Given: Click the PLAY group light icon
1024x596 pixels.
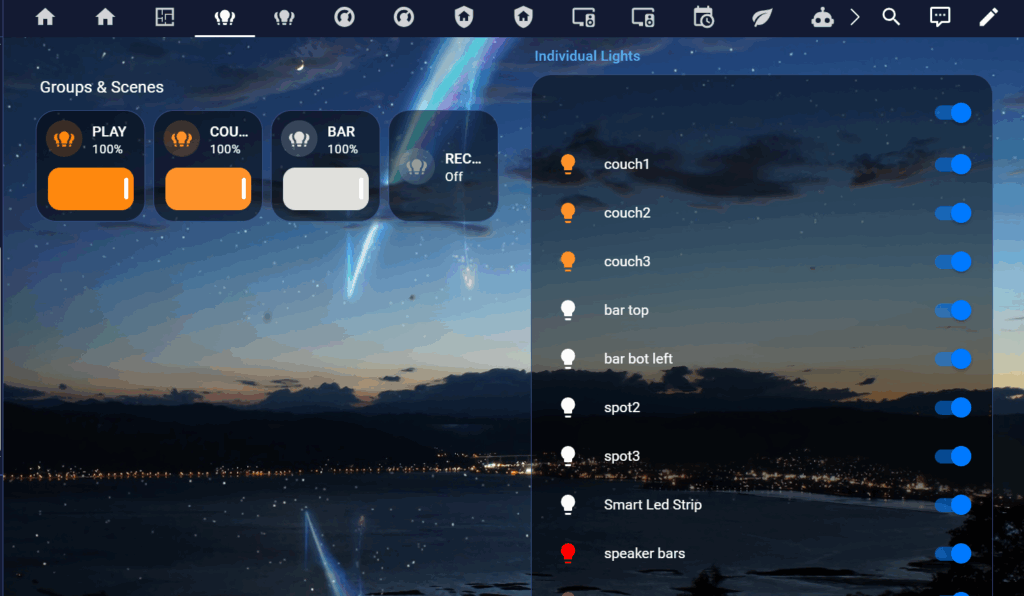Looking at the screenshot, I should [x=64, y=138].
